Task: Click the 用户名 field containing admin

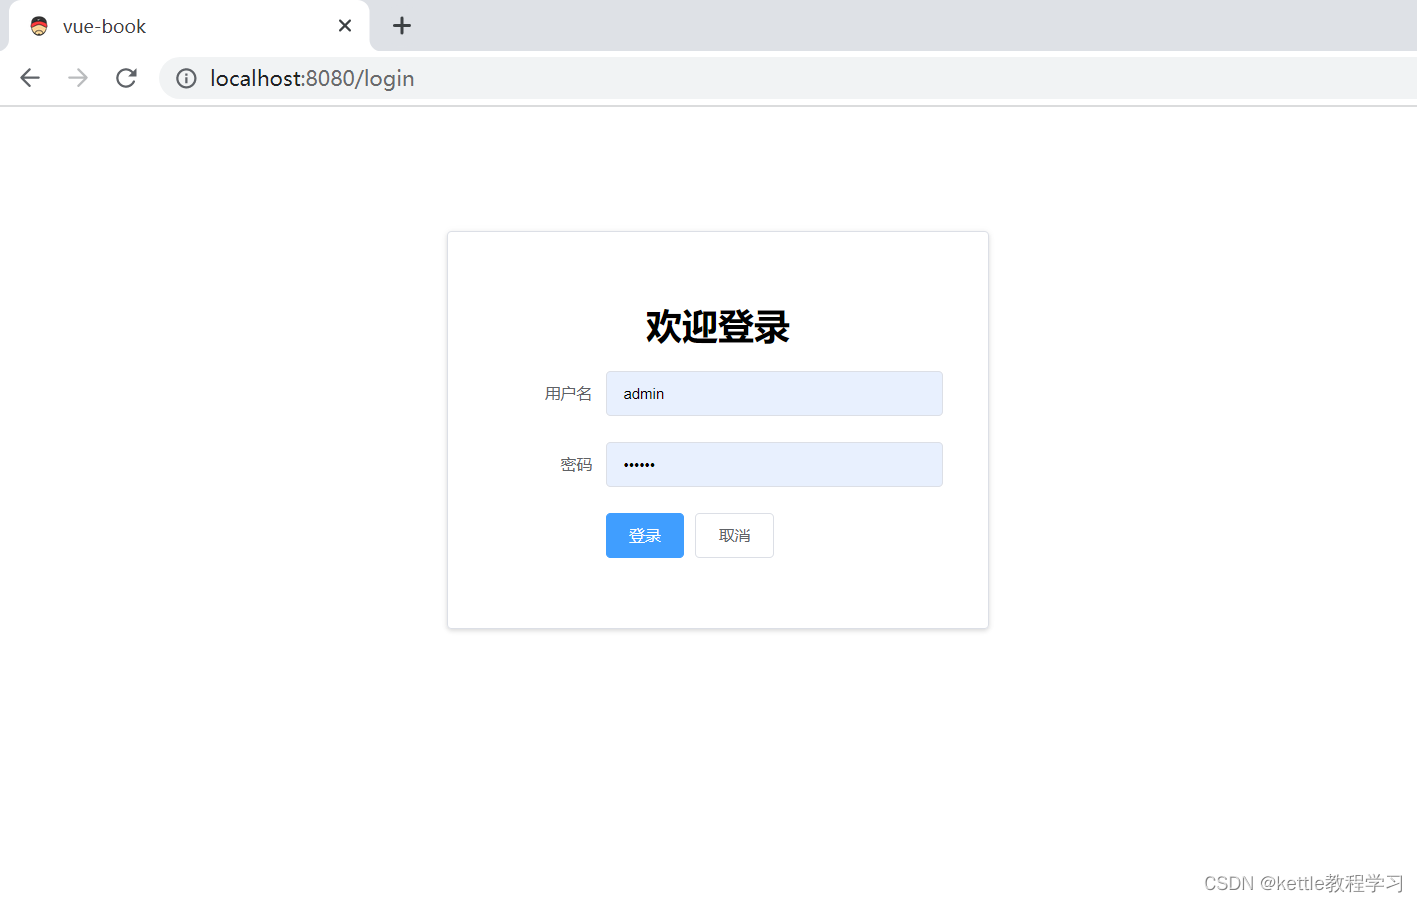Action: [x=774, y=394]
